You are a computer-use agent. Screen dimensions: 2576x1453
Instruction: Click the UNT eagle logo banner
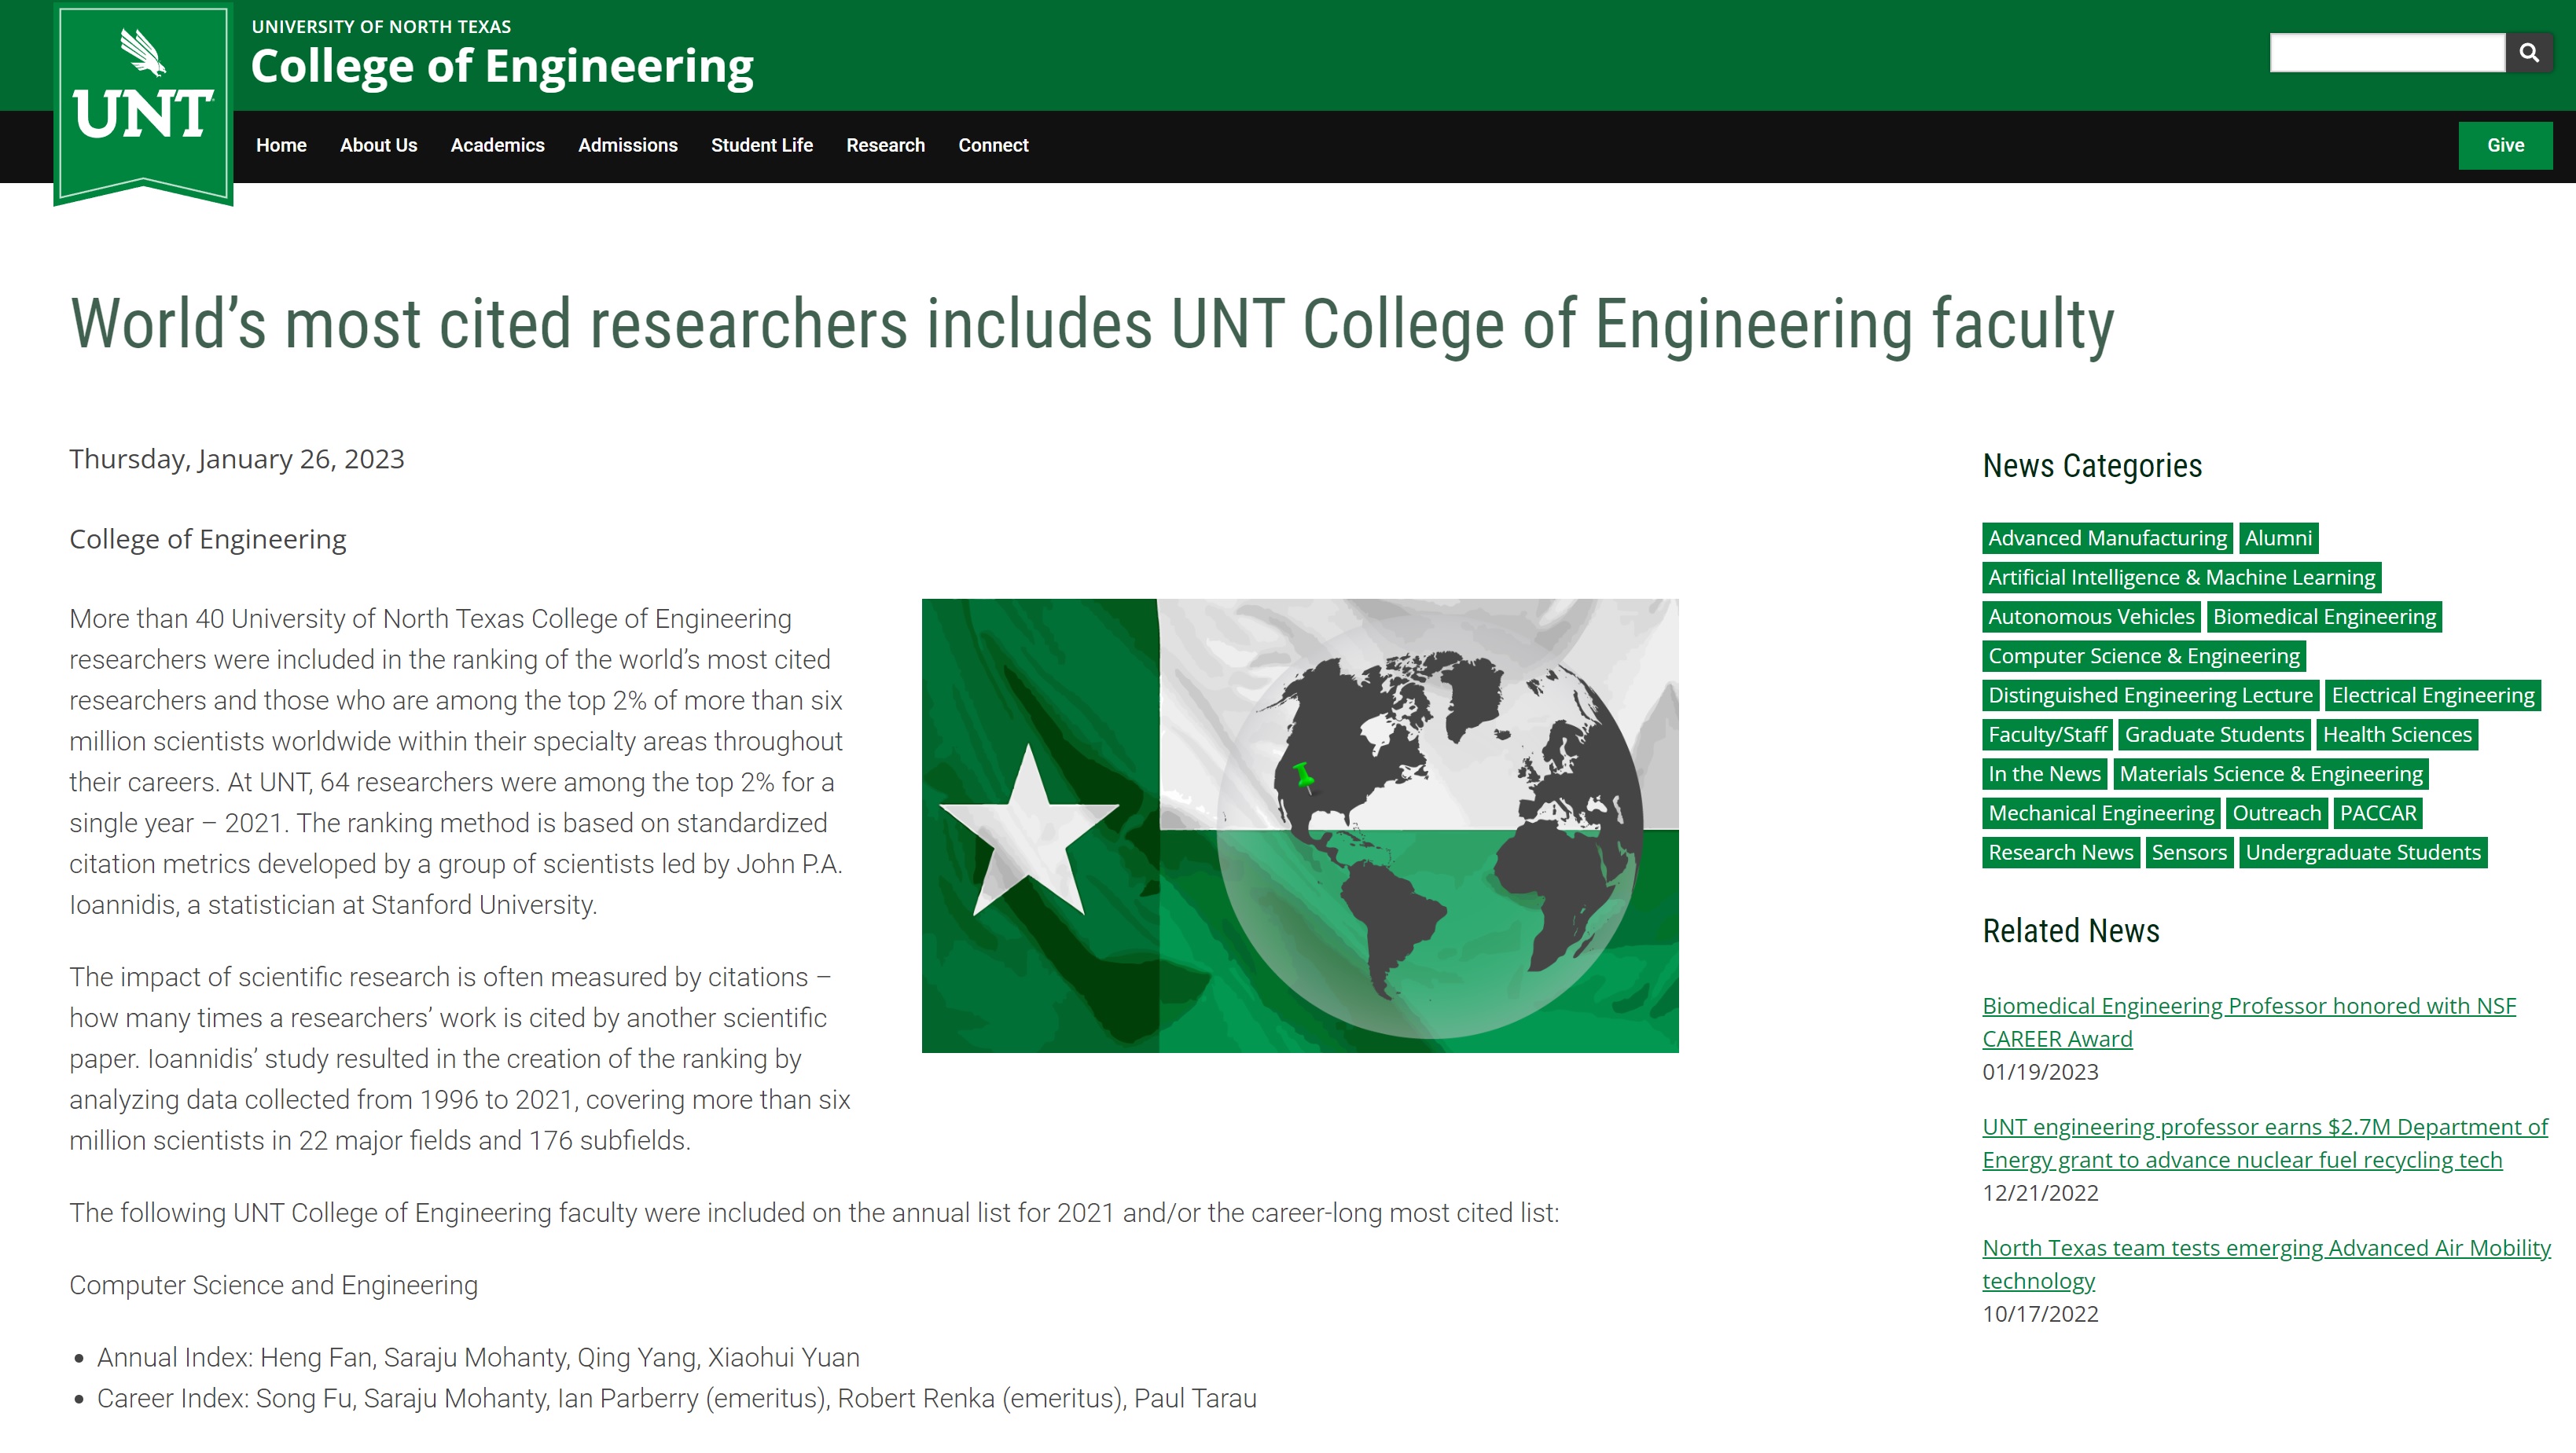(143, 103)
